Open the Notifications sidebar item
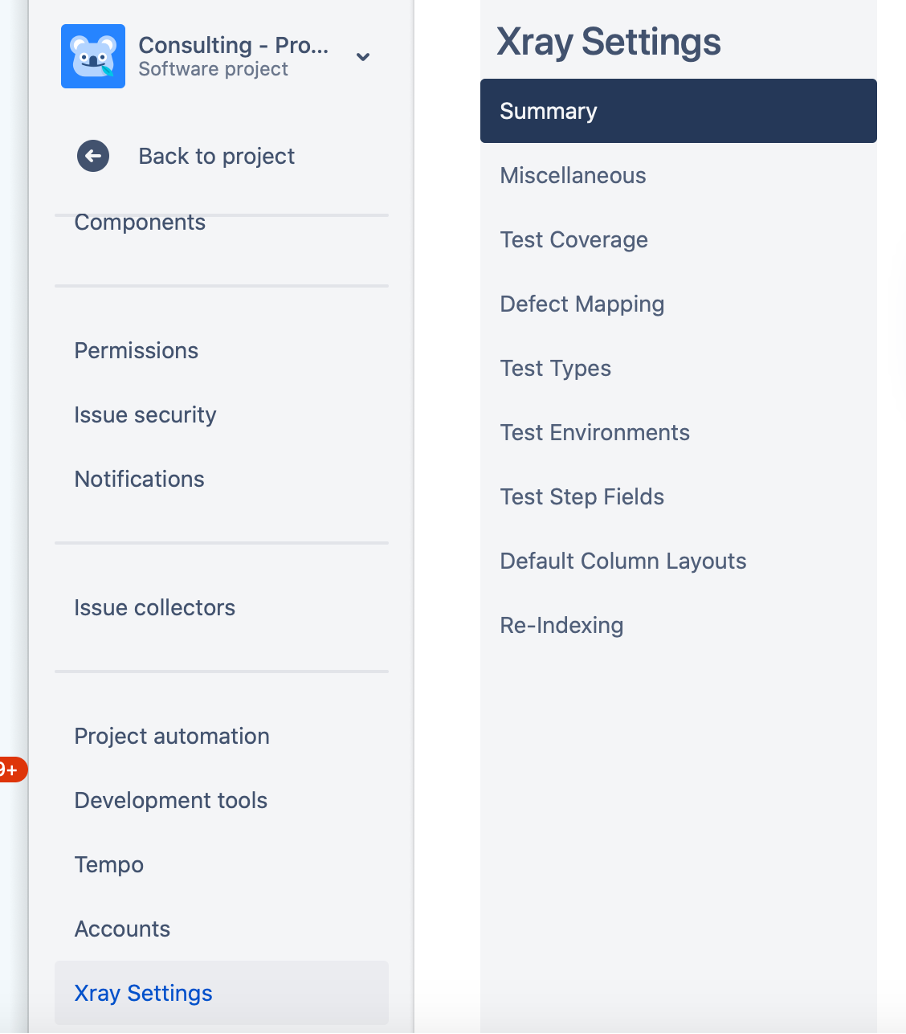Image resolution: width=906 pixels, height=1034 pixels. pyautogui.click(x=139, y=479)
